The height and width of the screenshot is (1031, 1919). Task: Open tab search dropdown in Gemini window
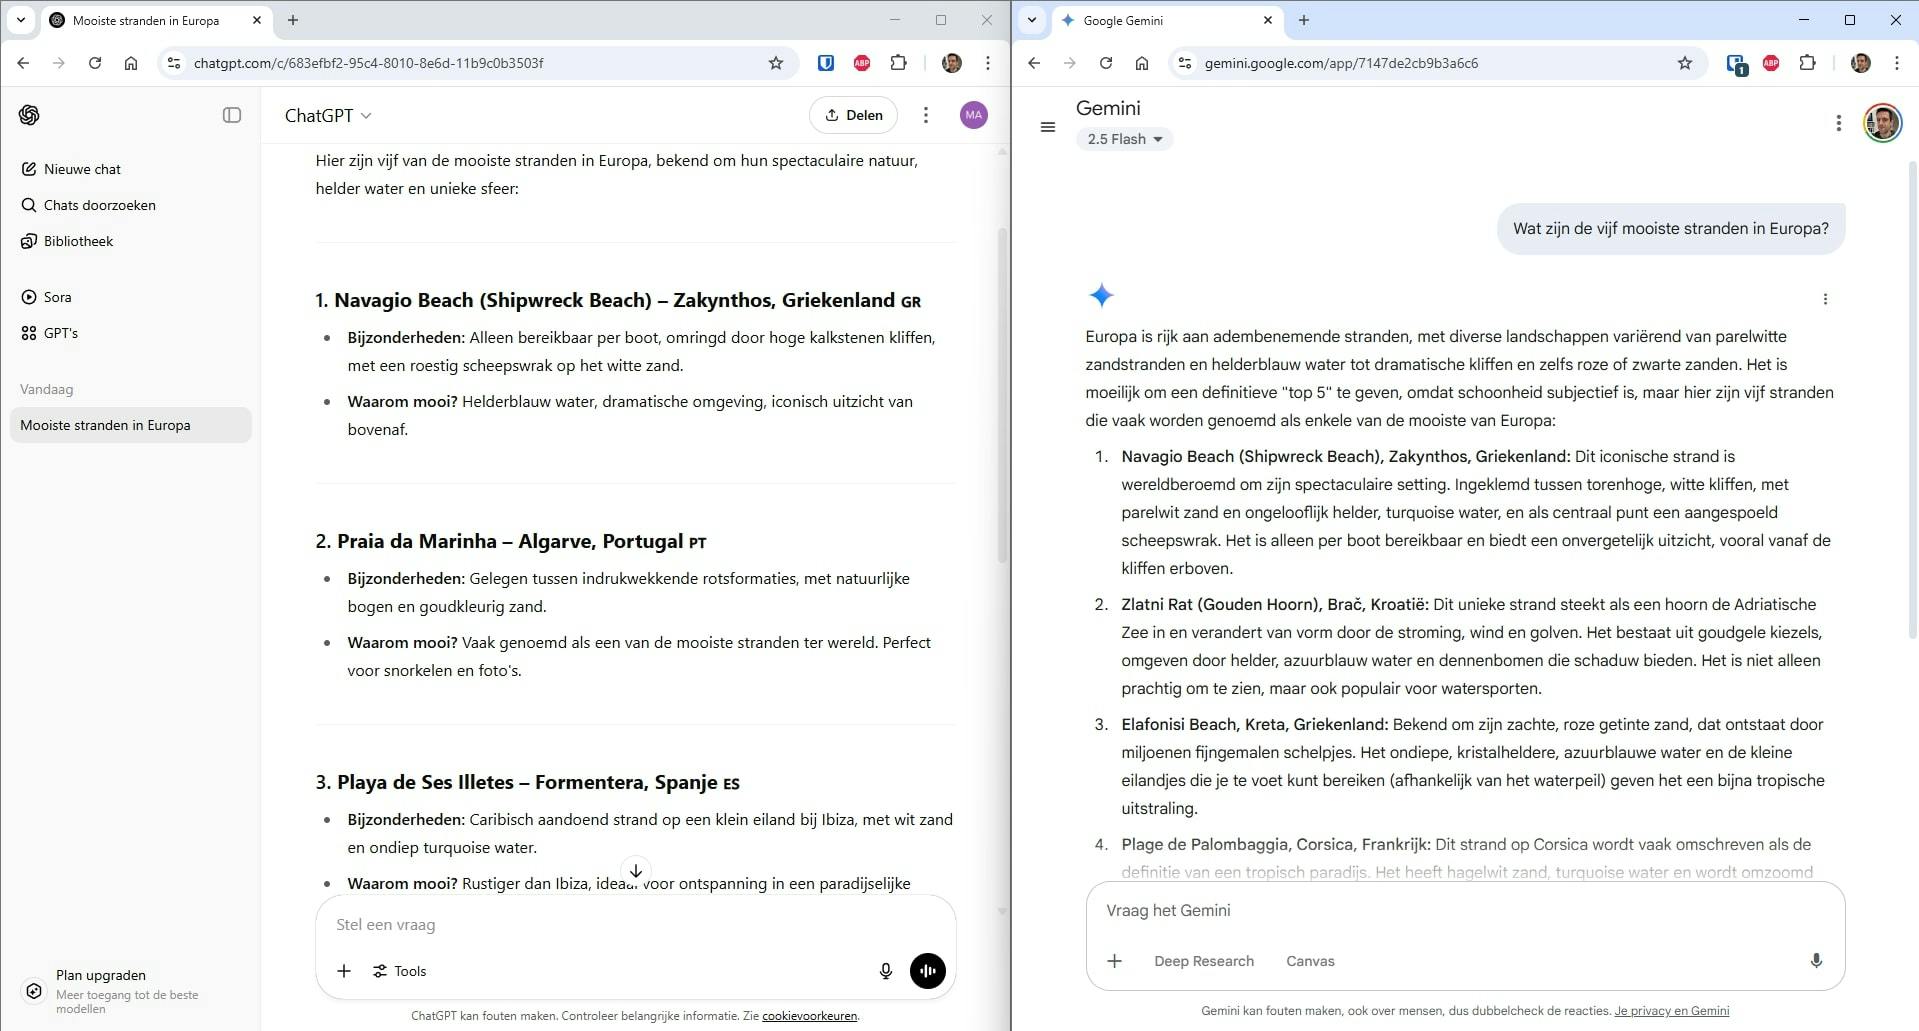coord(1032,20)
